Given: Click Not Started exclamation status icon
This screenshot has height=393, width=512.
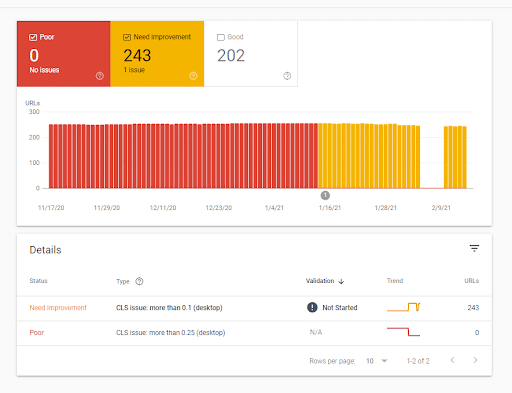Looking at the screenshot, I should coord(312,307).
